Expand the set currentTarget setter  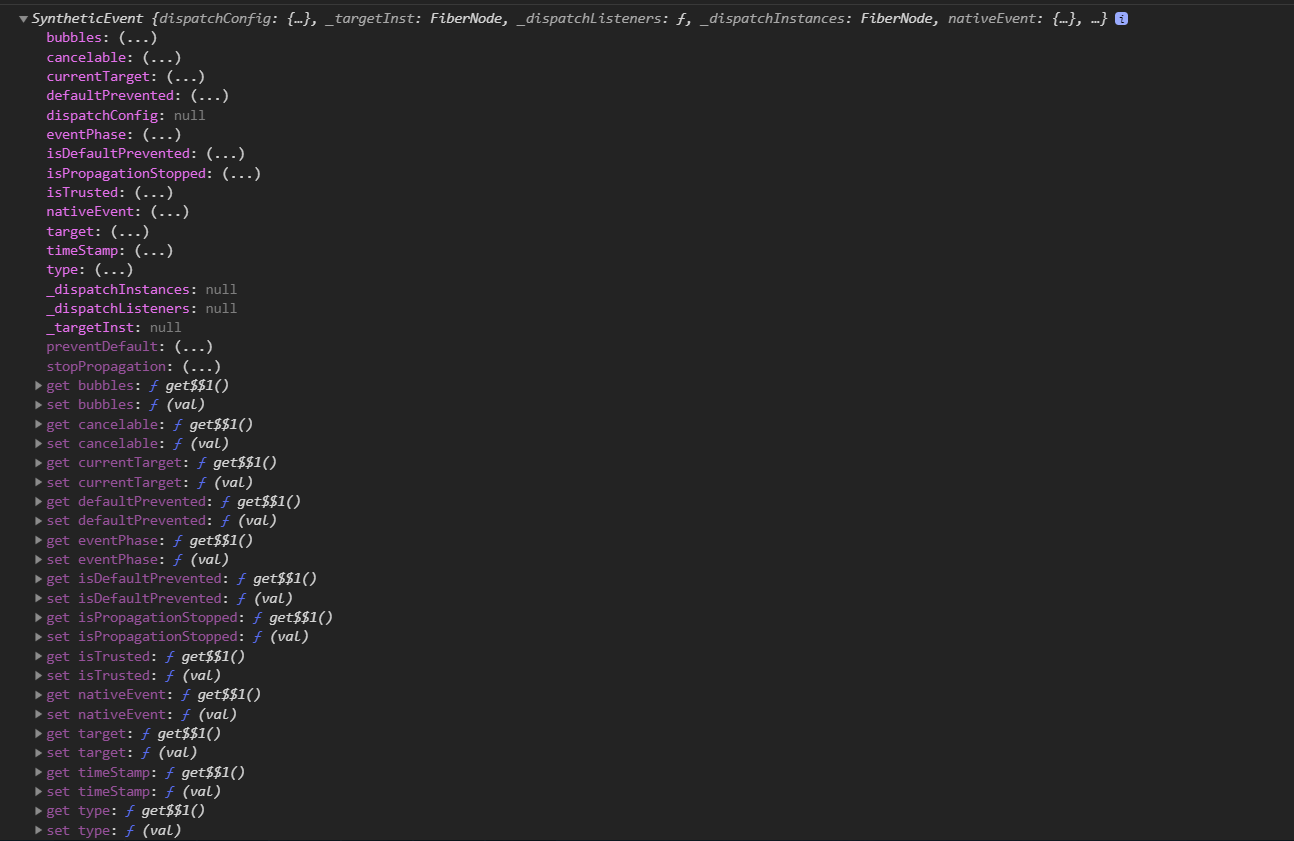click(39, 482)
